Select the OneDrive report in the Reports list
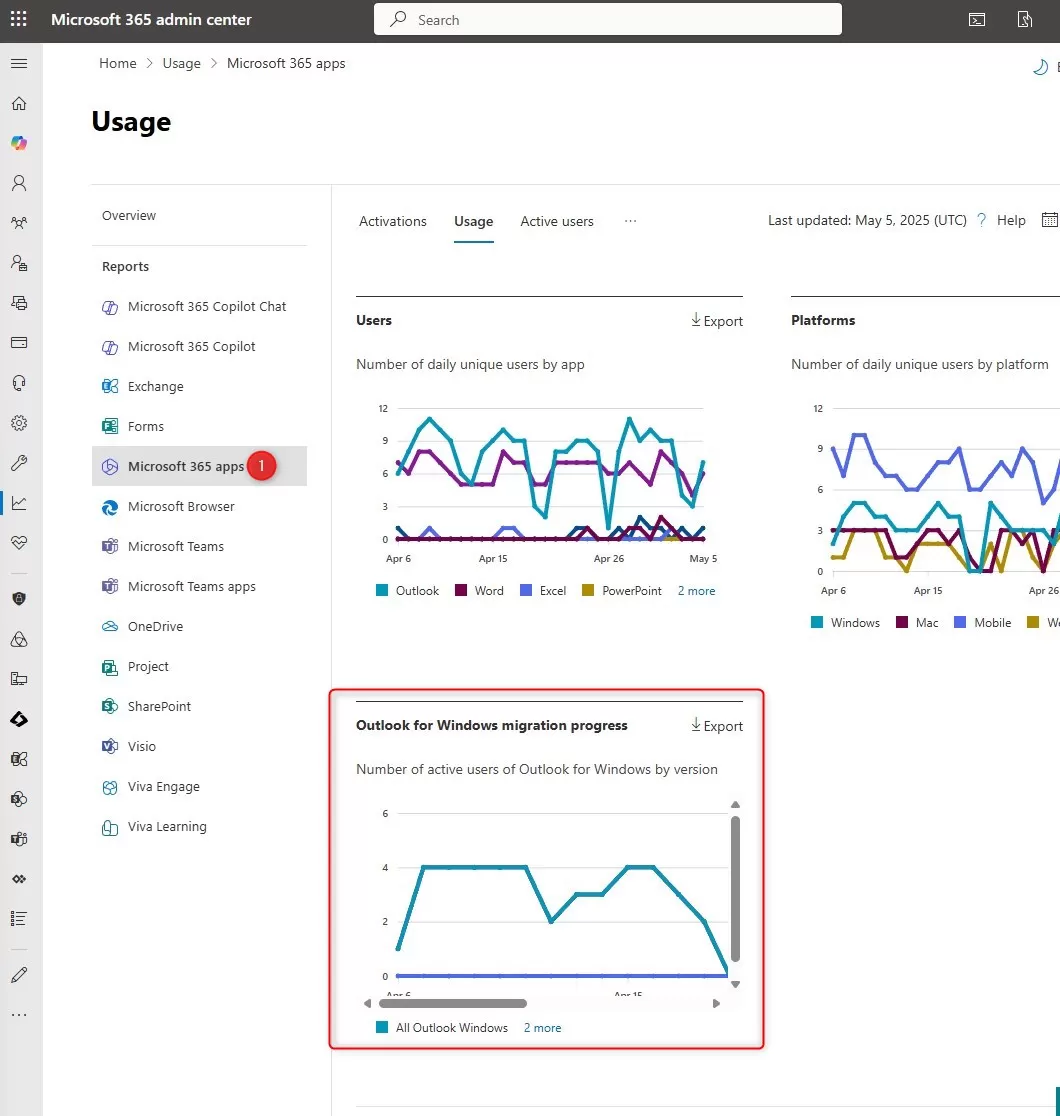The height and width of the screenshot is (1116, 1060). click(x=199, y=626)
